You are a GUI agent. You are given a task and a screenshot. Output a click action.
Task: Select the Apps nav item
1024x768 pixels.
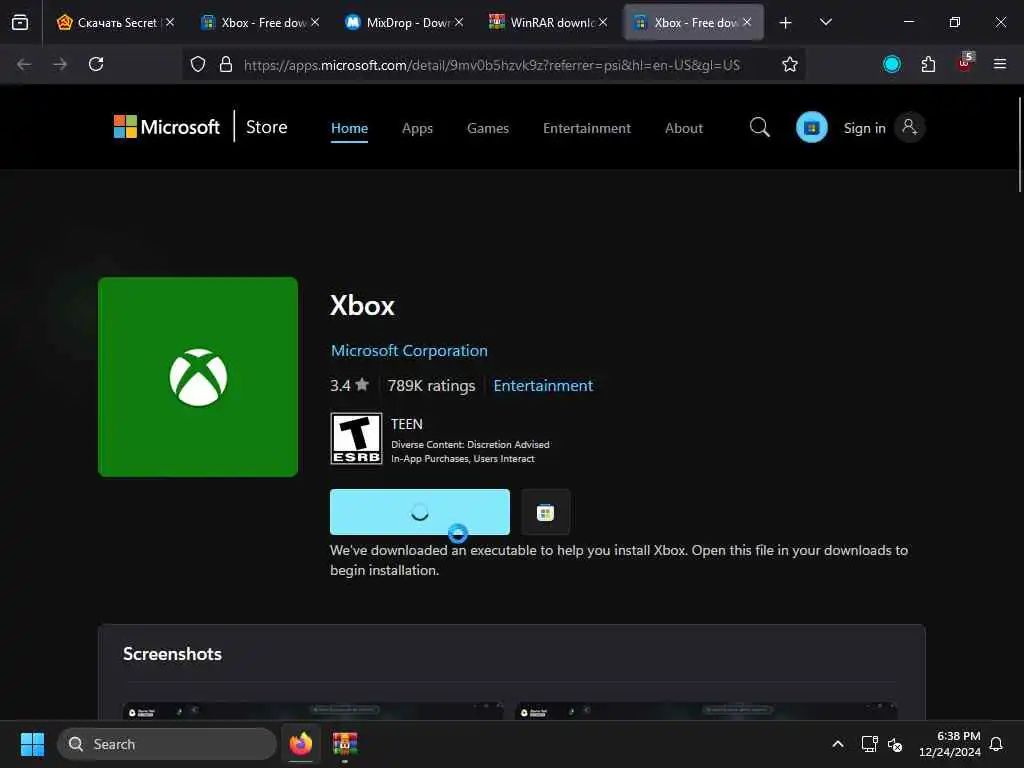[417, 128]
